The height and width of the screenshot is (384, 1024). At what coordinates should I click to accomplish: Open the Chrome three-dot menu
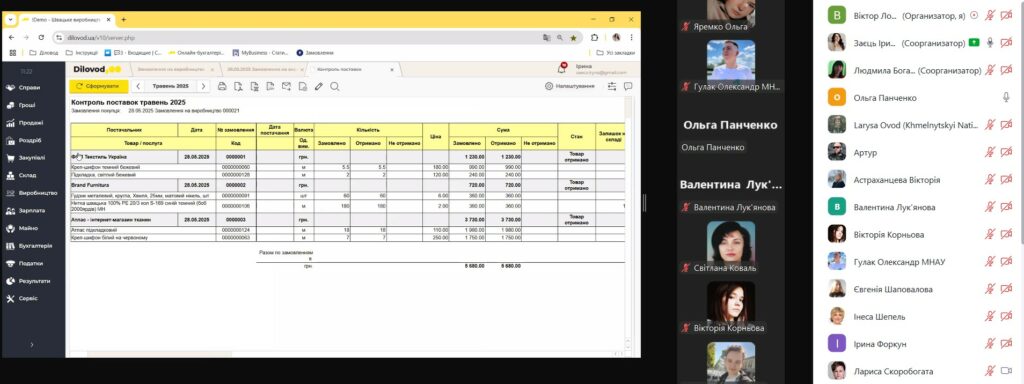pos(632,38)
